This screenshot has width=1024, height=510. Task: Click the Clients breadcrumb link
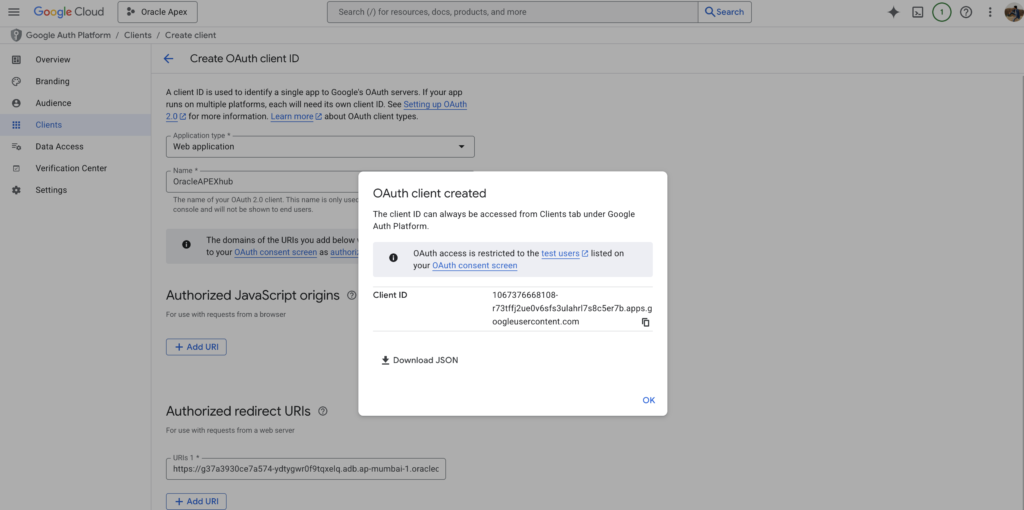(x=138, y=36)
